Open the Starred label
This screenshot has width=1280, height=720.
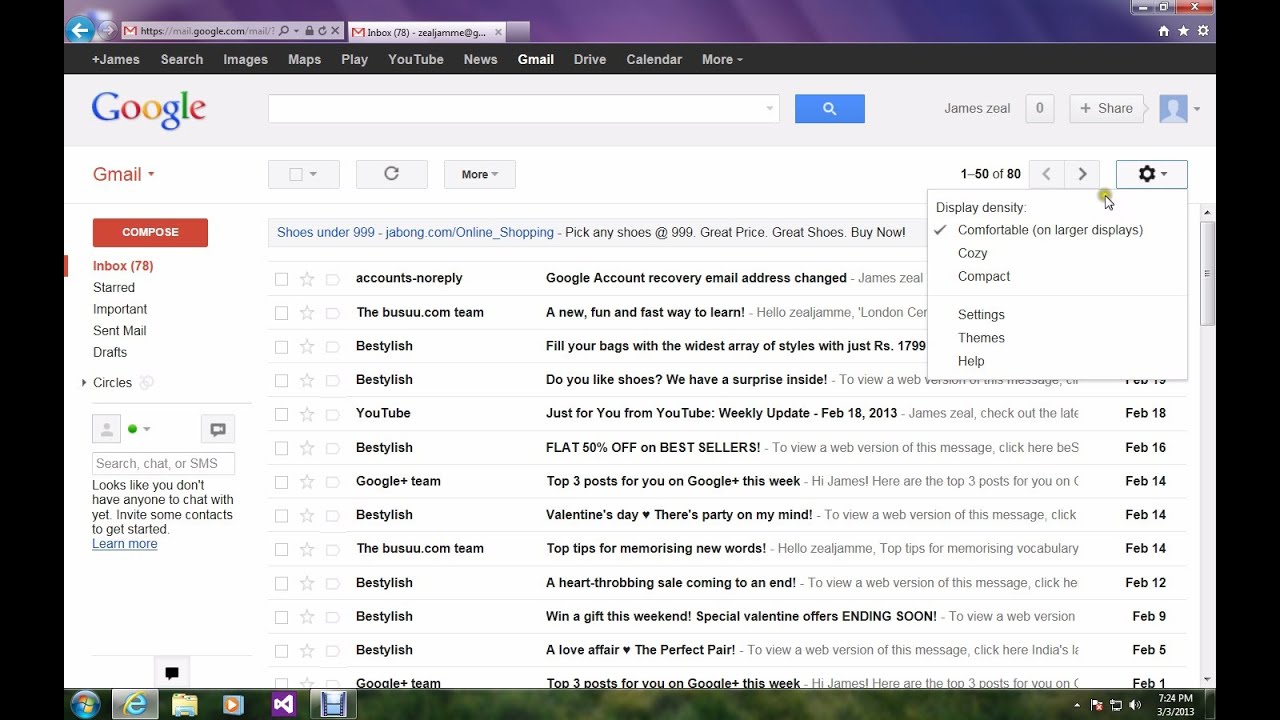click(114, 288)
